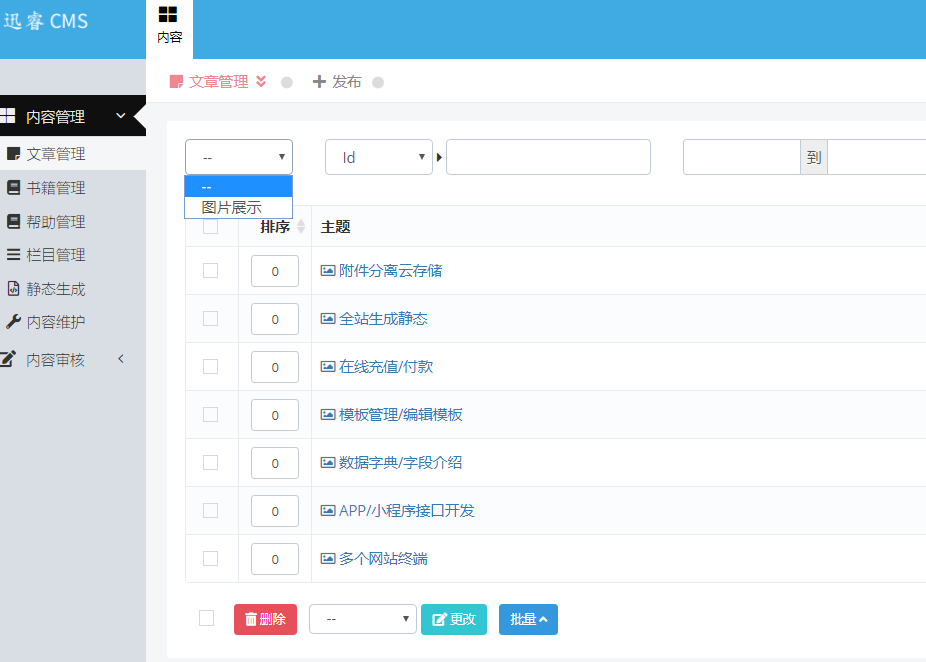The width and height of the screenshot is (926, 662).
Task: Click the 静态生成 file icon in sidebar
Action: (13, 288)
